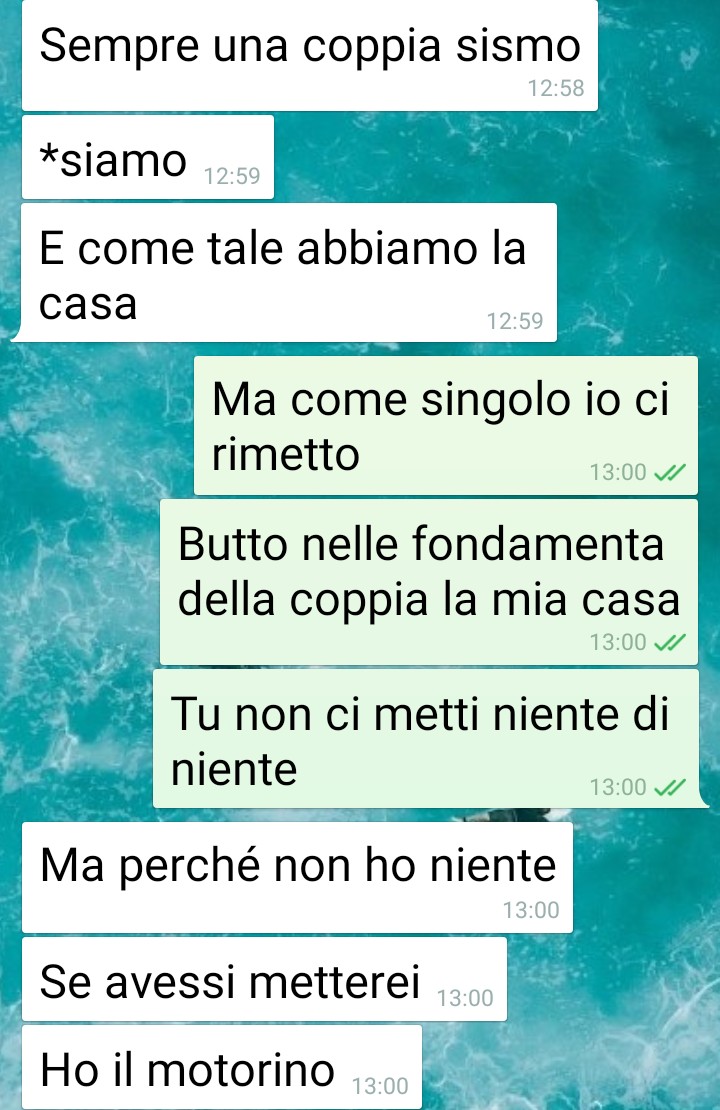Tap the double-check read receipt on 'Ma come singolo io ci rimetto'
Image resolution: width=720 pixels, height=1110 pixels.
pyautogui.click(x=670, y=472)
